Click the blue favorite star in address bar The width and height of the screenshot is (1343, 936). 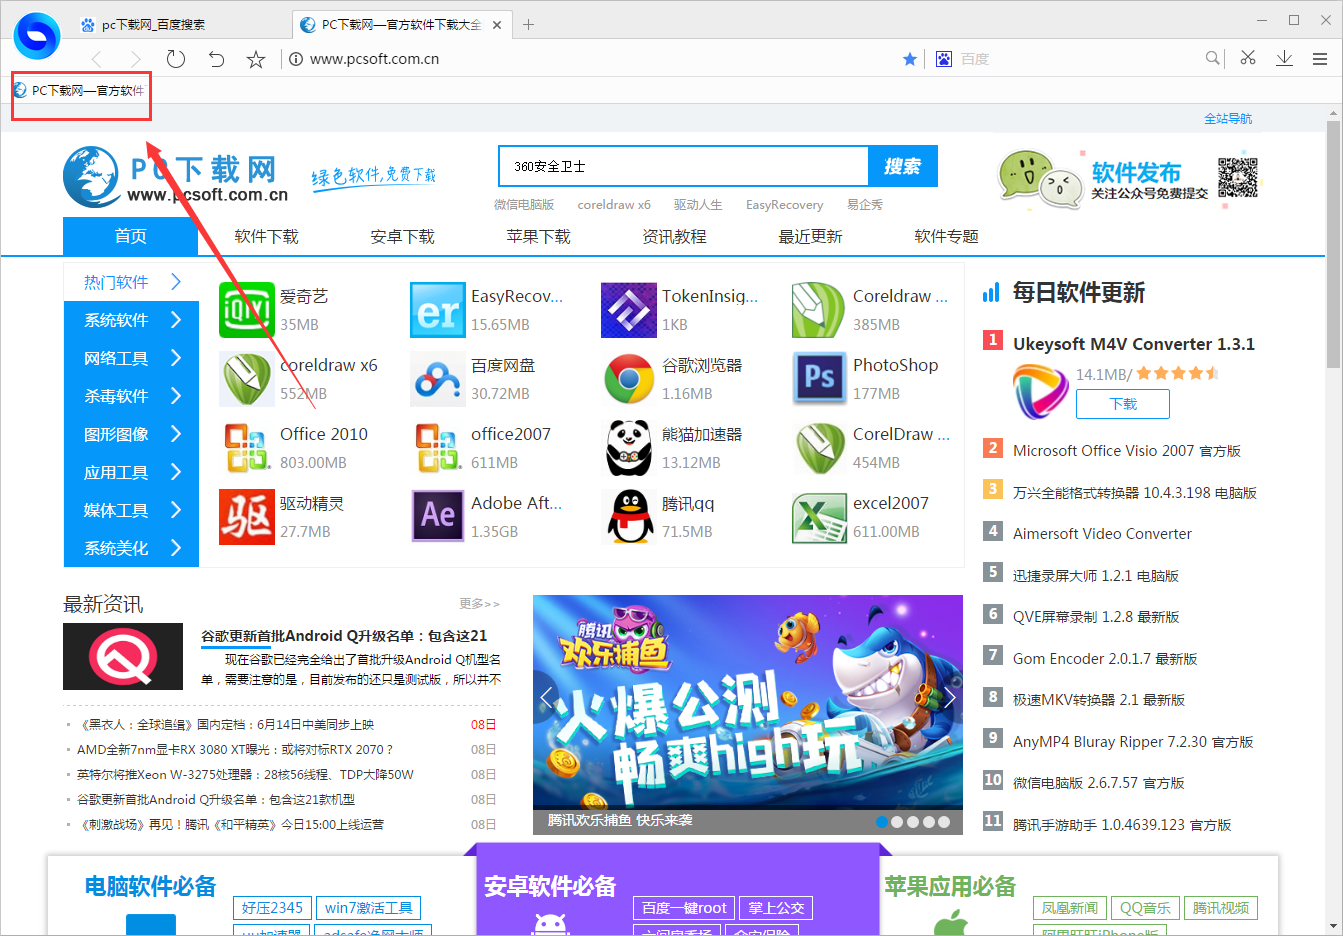[x=910, y=59]
